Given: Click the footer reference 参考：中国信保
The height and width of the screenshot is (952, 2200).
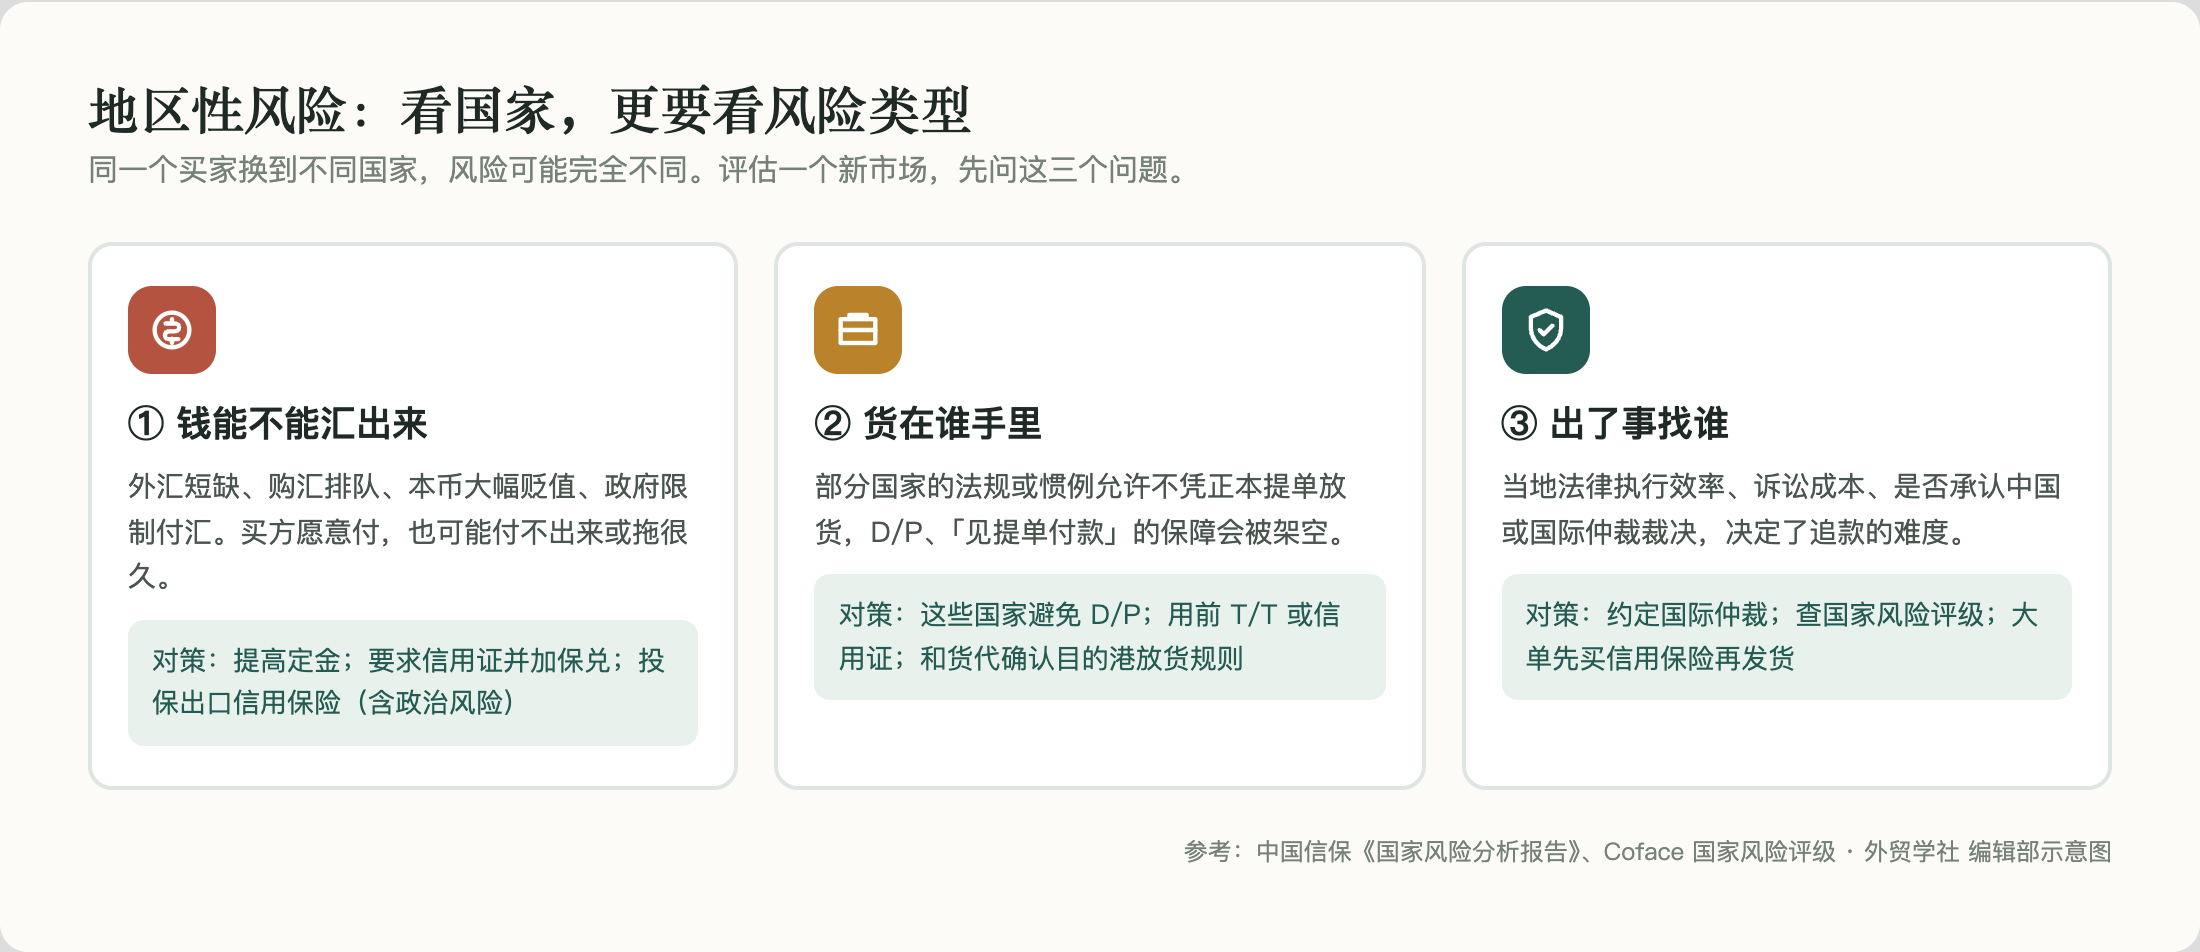Looking at the screenshot, I should (x=1648, y=852).
